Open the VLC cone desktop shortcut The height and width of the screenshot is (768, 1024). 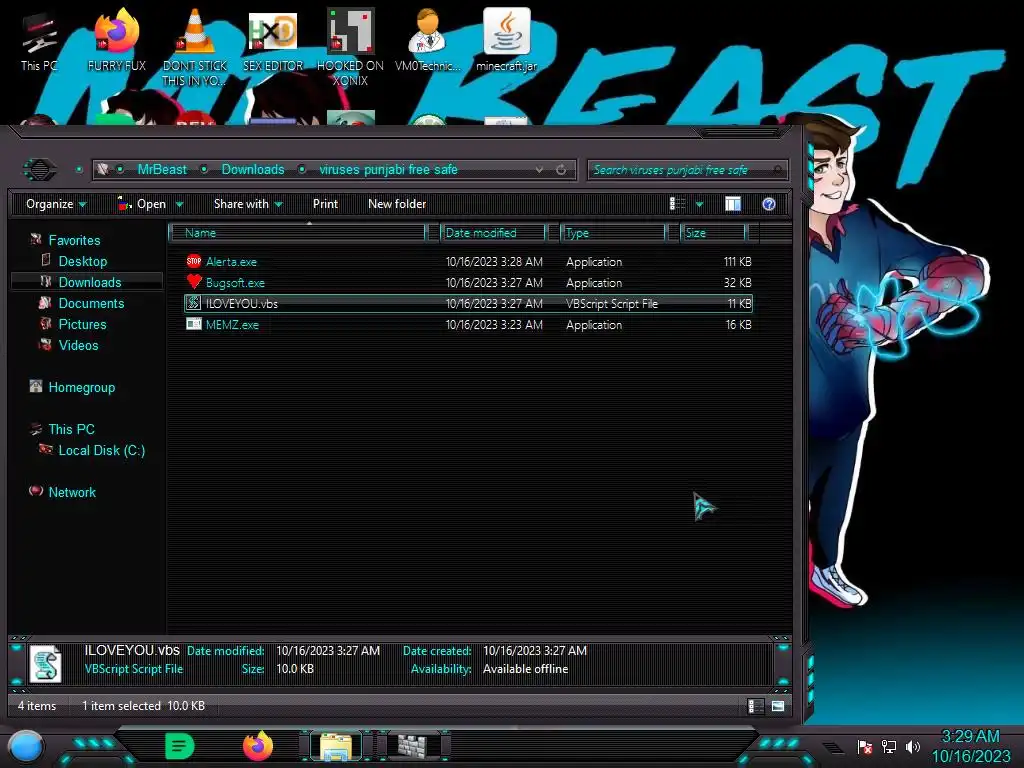point(195,47)
